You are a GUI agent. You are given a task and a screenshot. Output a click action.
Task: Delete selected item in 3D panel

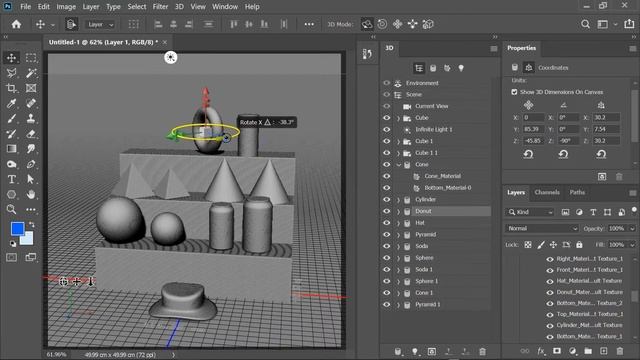pyautogui.click(x=482, y=351)
